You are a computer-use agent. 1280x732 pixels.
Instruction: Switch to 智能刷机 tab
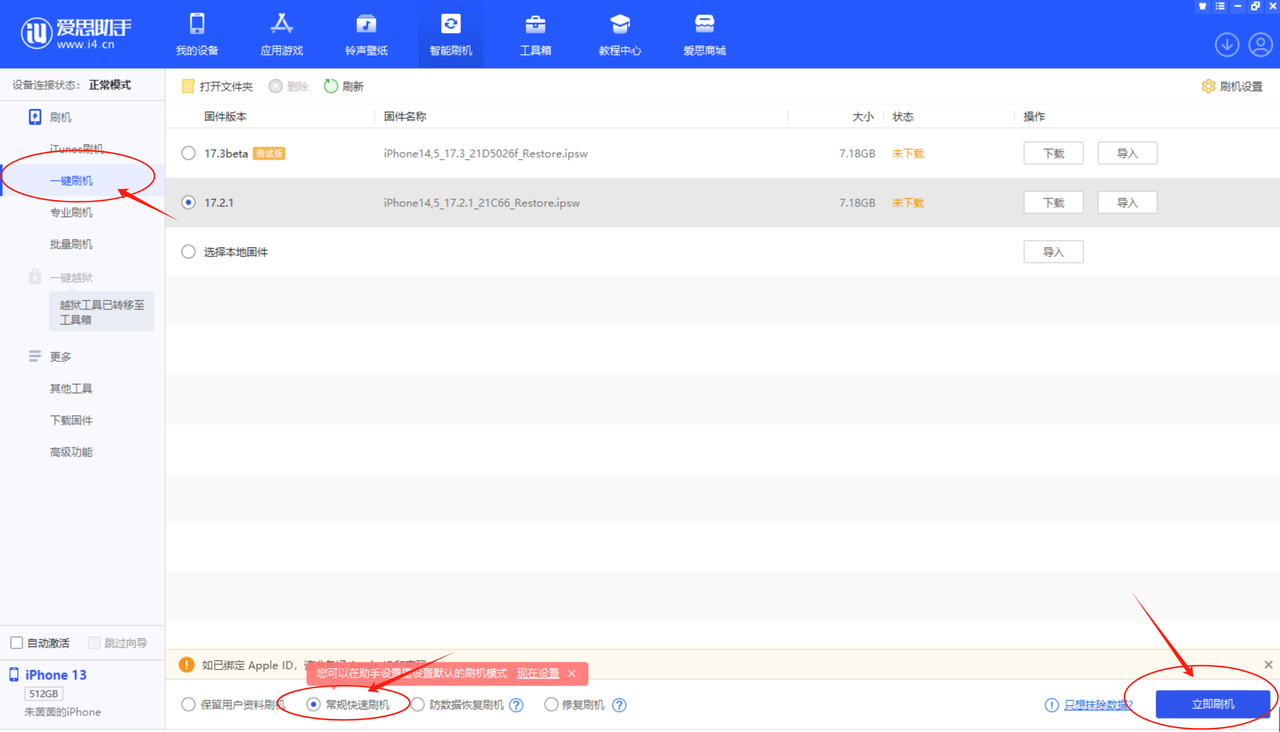point(451,35)
